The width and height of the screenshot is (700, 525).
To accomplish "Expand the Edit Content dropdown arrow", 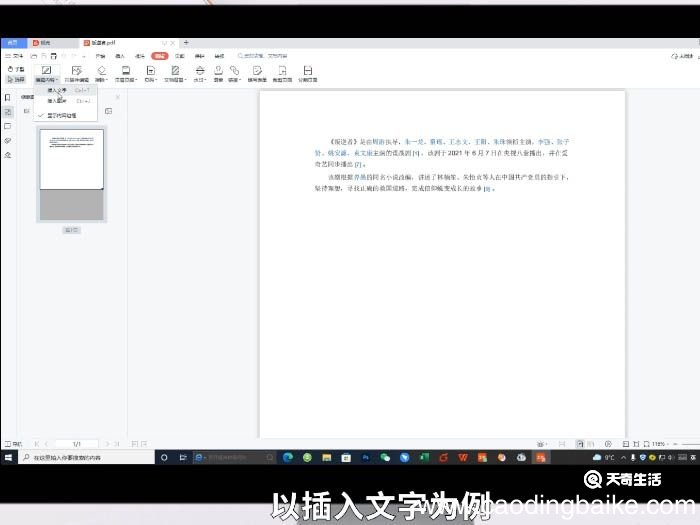I will [57, 80].
